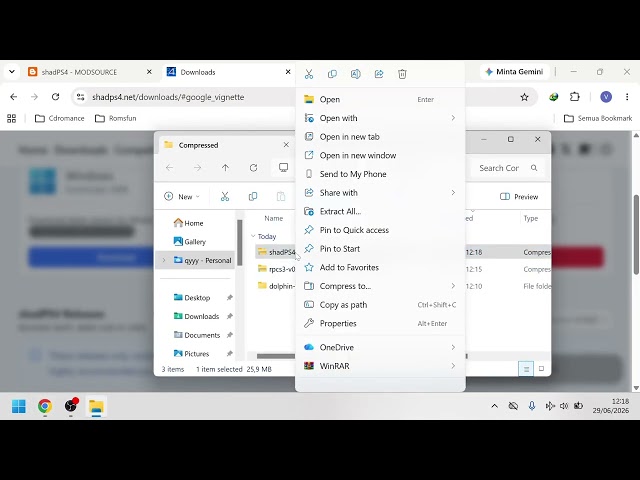Close the Compressed Explorer tab
640x480 pixels.
click(286, 145)
